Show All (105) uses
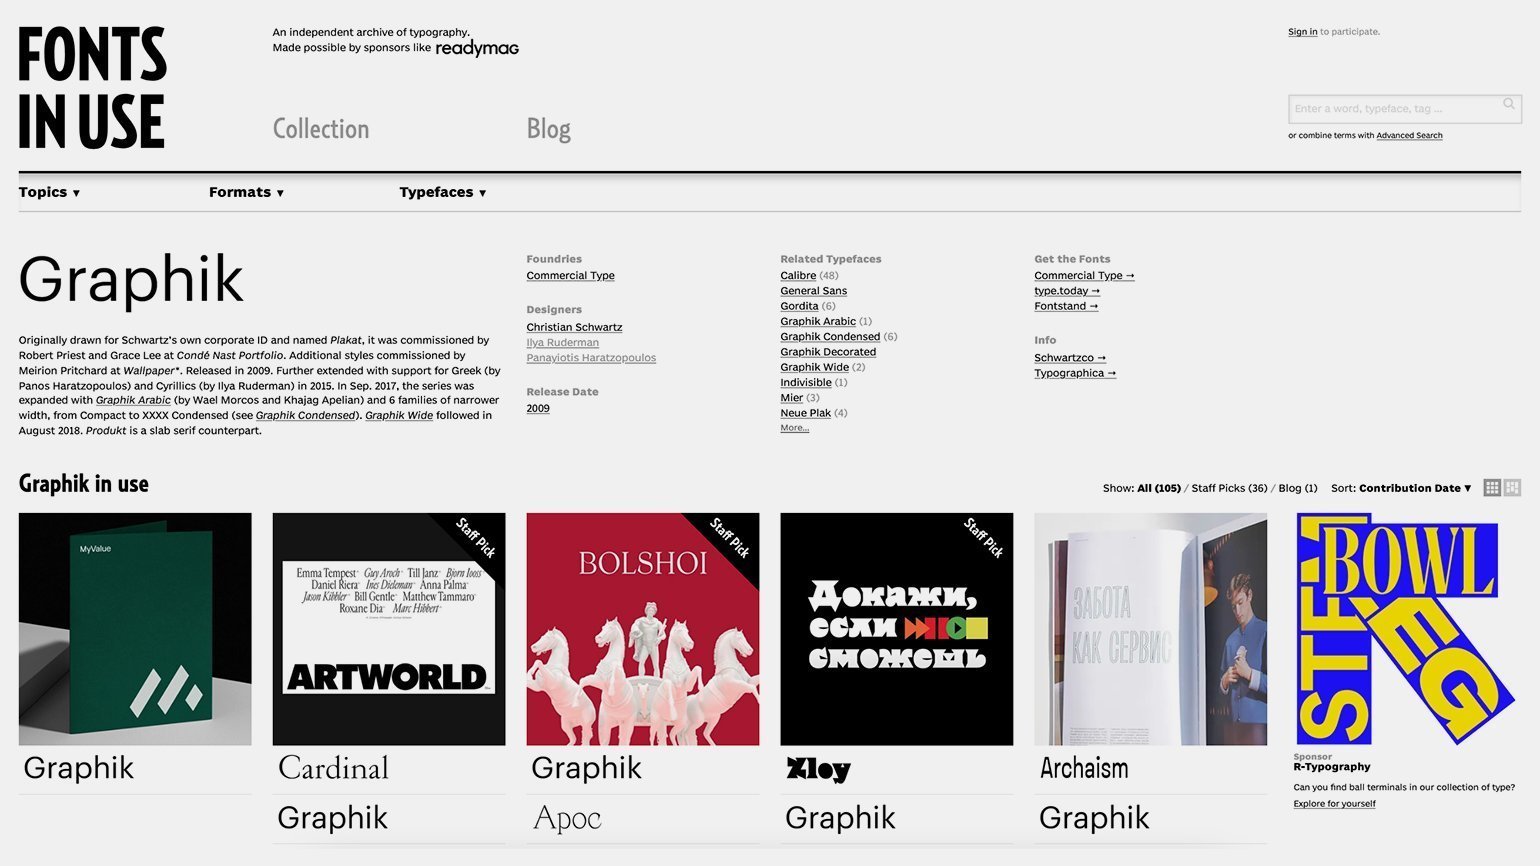Viewport: 1540px width, 866px height. [1159, 488]
